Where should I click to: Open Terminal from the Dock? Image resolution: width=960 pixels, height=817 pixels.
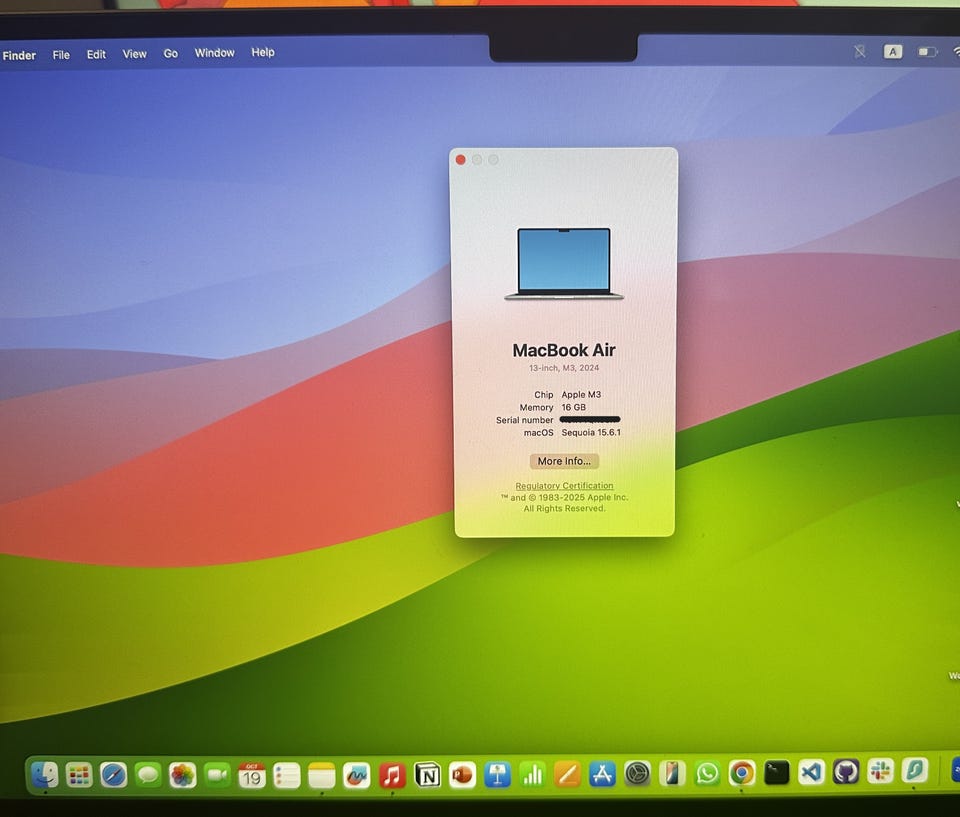click(776, 773)
